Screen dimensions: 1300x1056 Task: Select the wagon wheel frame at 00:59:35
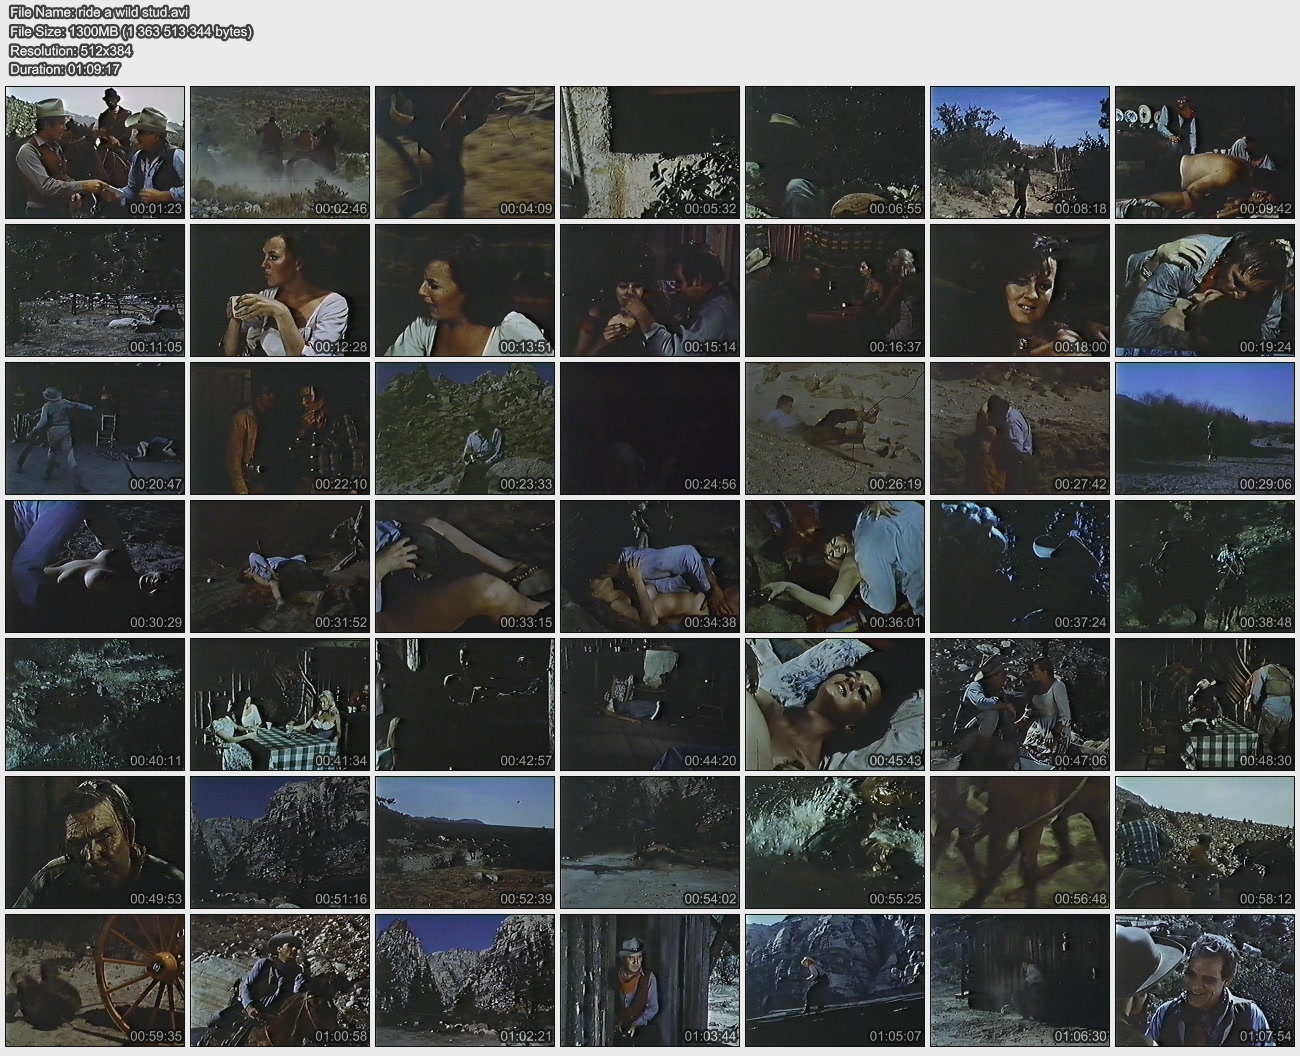coord(95,980)
